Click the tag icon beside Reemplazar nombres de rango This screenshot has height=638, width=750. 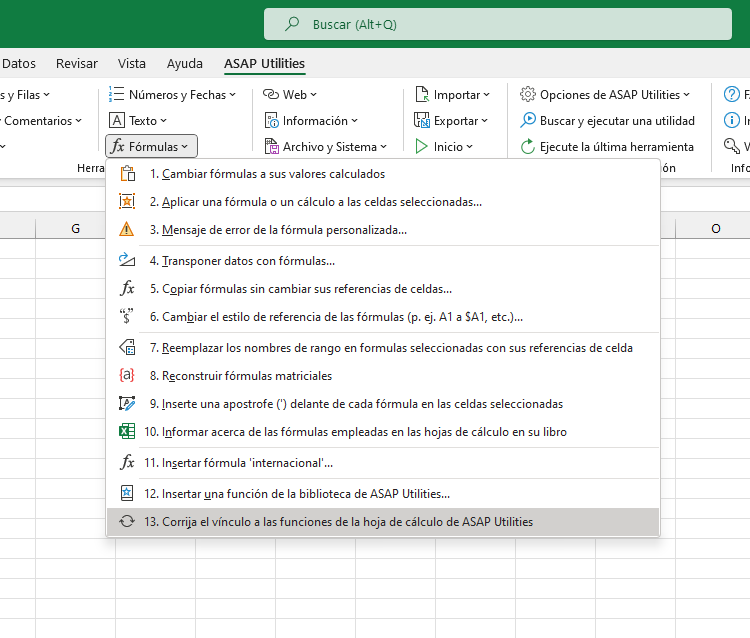pyautogui.click(x=127, y=347)
